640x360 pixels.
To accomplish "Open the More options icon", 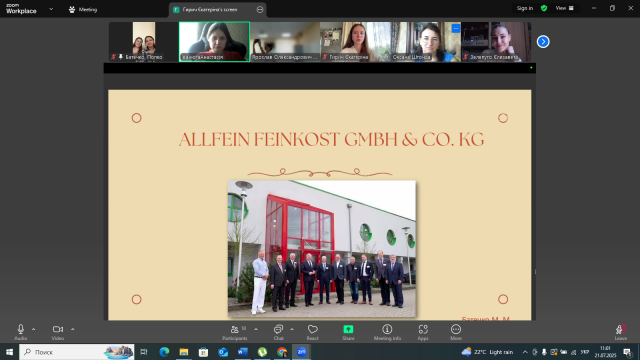I will [456, 329].
